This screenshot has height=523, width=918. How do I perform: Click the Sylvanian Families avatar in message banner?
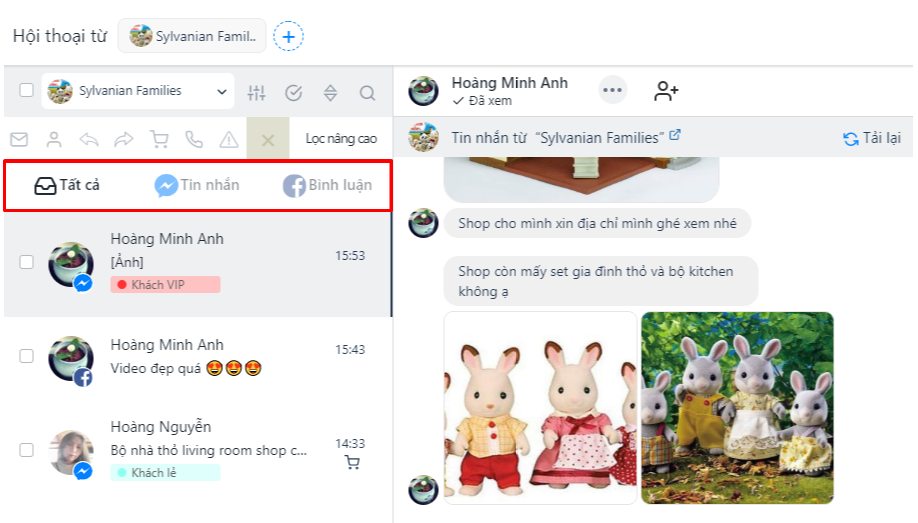[423, 138]
